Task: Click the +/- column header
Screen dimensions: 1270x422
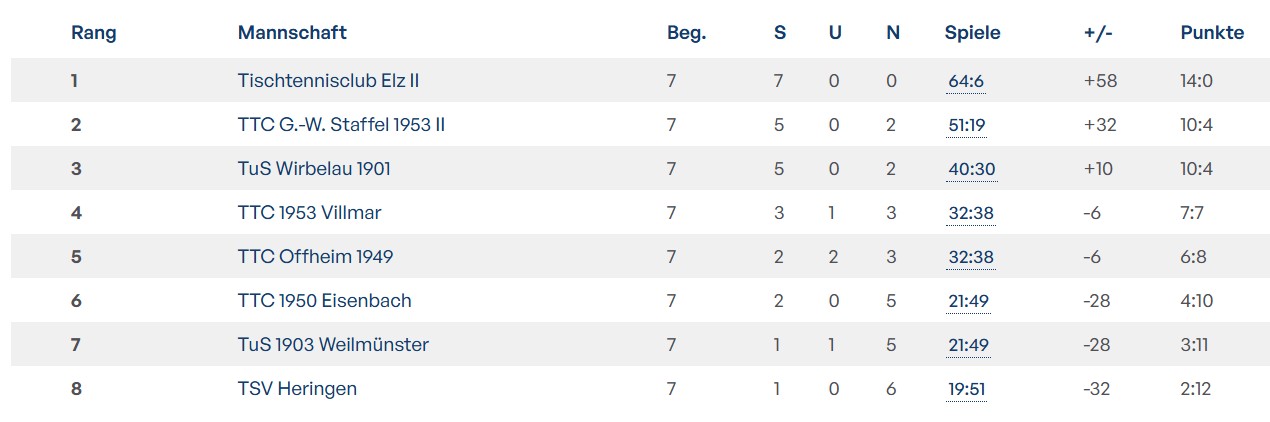Action: point(1098,33)
